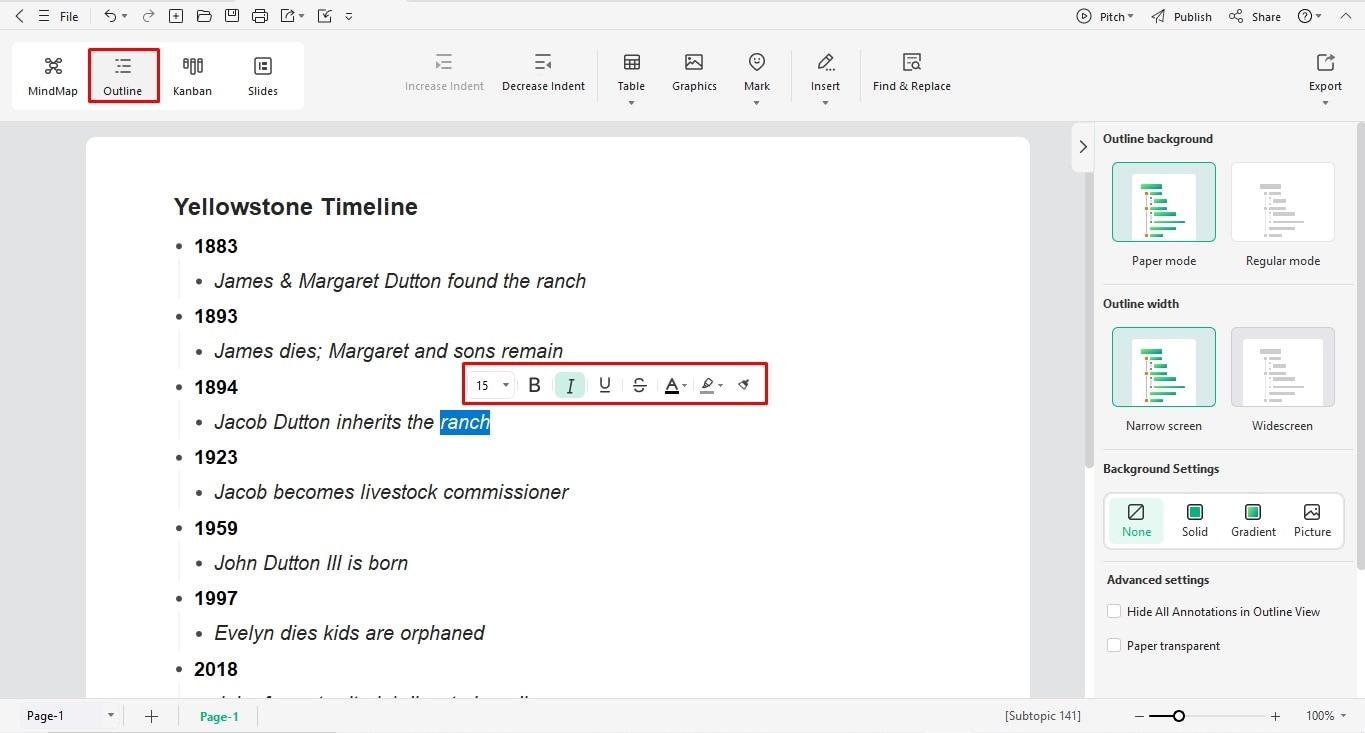Viewport: 1365px width, 733px height.
Task: Select None background setting
Action: pyautogui.click(x=1136, y=521)
